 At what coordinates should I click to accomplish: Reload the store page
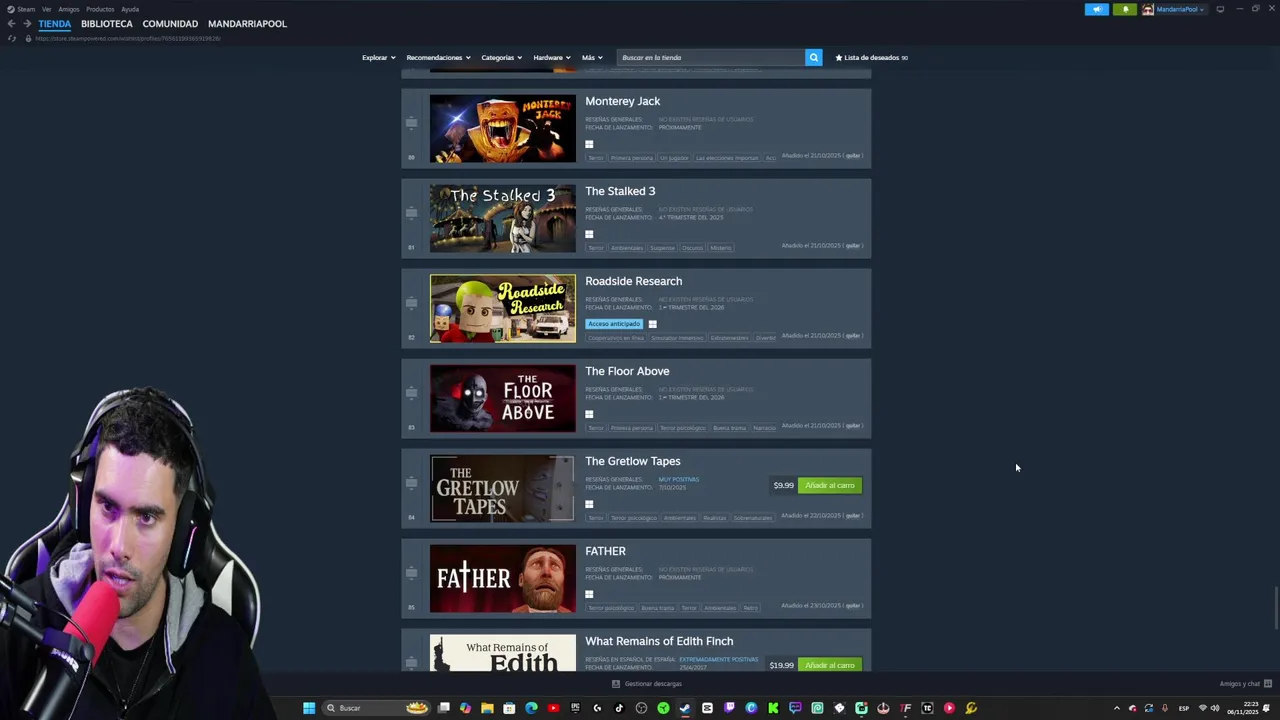click(12, 38)
